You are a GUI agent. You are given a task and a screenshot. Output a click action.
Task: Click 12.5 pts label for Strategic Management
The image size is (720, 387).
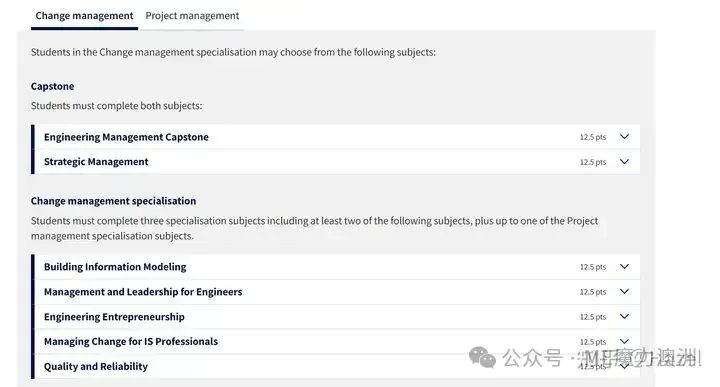pyautogui.click(x=593, y=162)
